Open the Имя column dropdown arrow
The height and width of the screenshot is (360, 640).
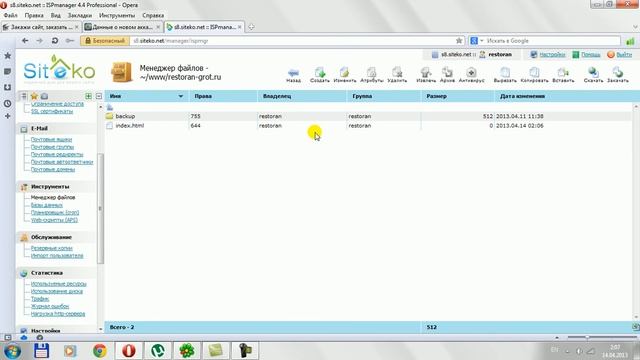(x=180, y=96)
